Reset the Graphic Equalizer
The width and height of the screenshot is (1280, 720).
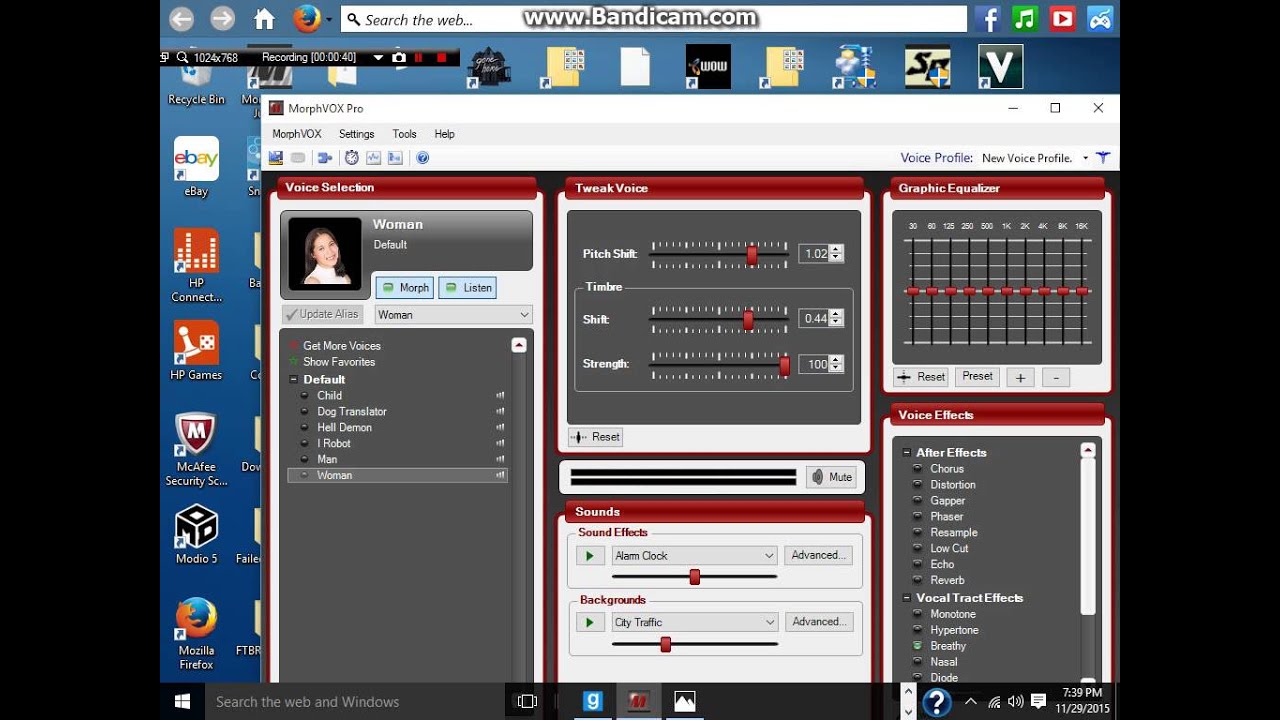click(921, 377)
